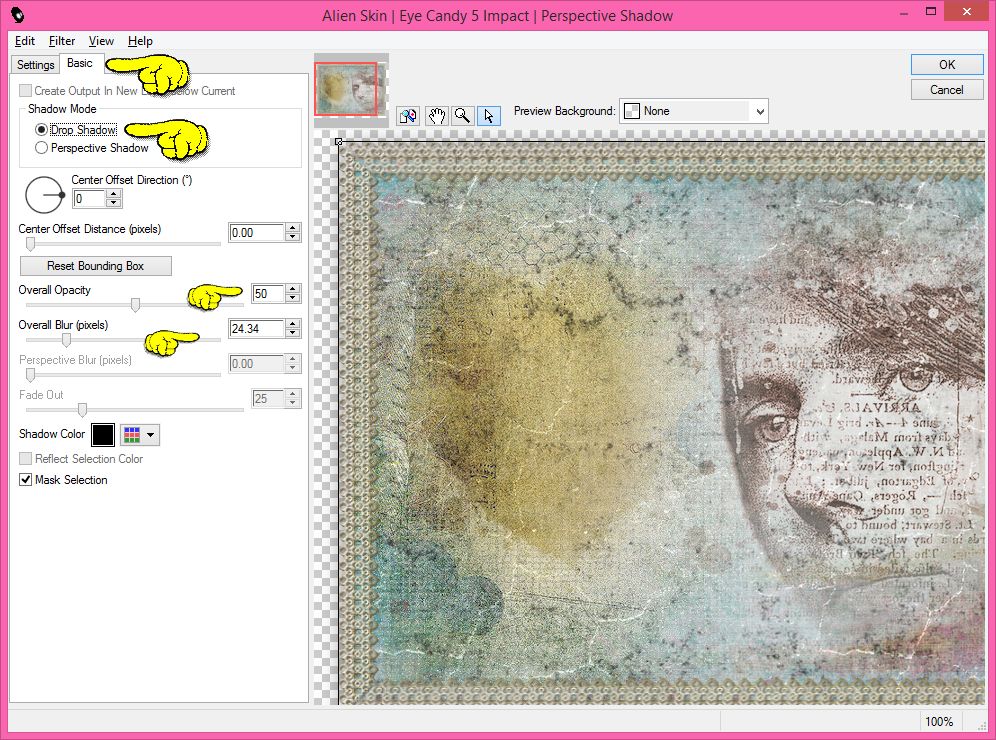Click the Cancel button
The image size is (996, 740).
[x=947, y=90]
